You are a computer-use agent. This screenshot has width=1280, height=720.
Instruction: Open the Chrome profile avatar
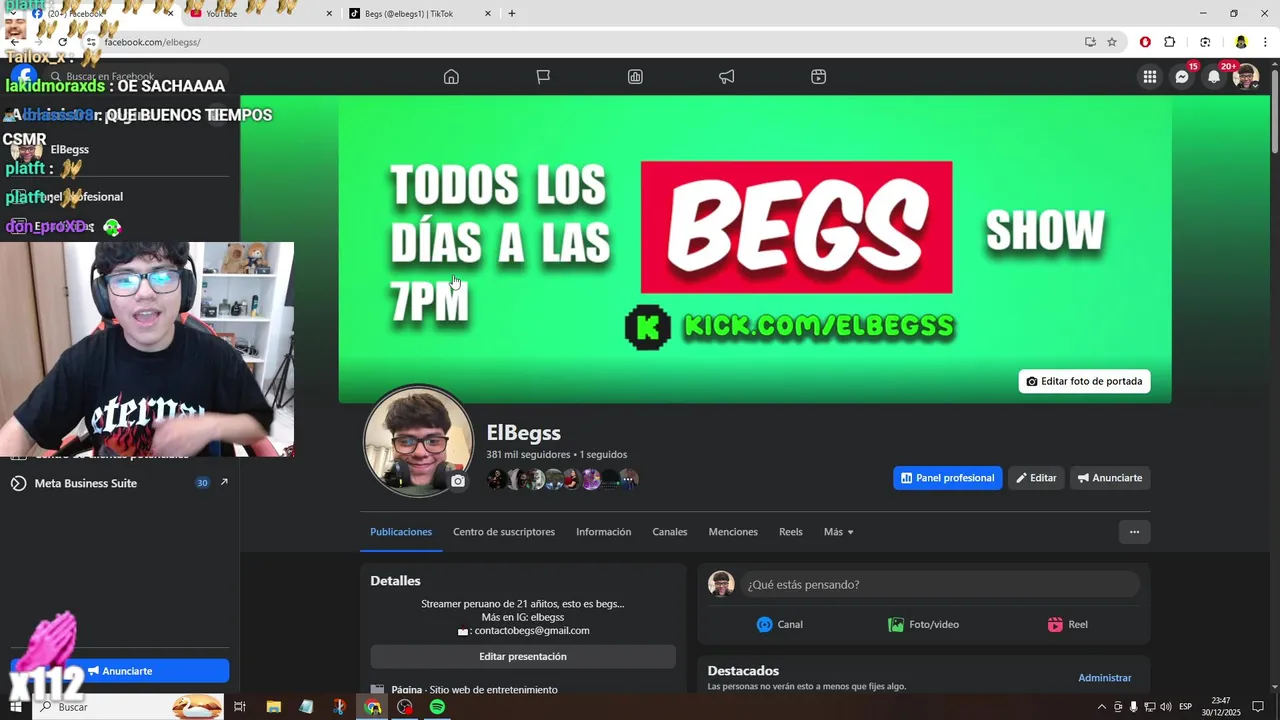(x=1241, y=42)
